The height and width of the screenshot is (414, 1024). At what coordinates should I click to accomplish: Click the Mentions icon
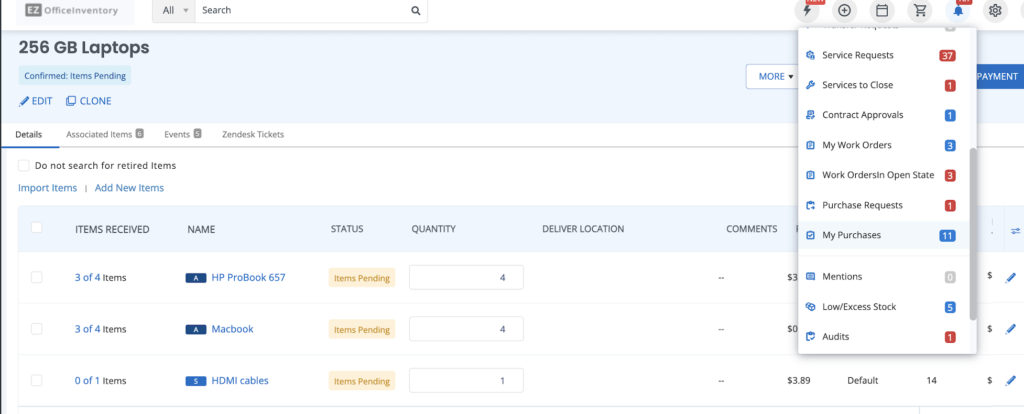(x=810, y=278)
